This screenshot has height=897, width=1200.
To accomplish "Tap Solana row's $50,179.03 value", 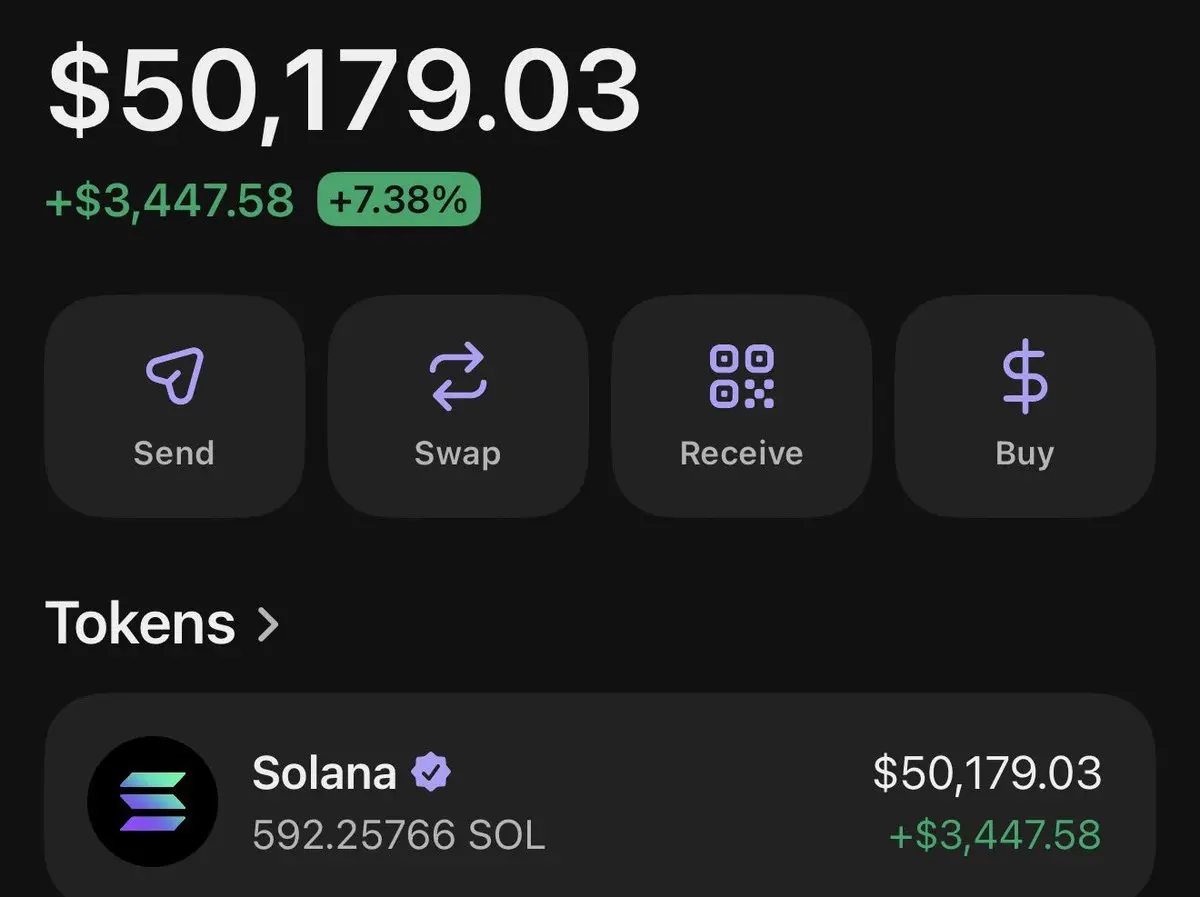I will tap(987, 773).
